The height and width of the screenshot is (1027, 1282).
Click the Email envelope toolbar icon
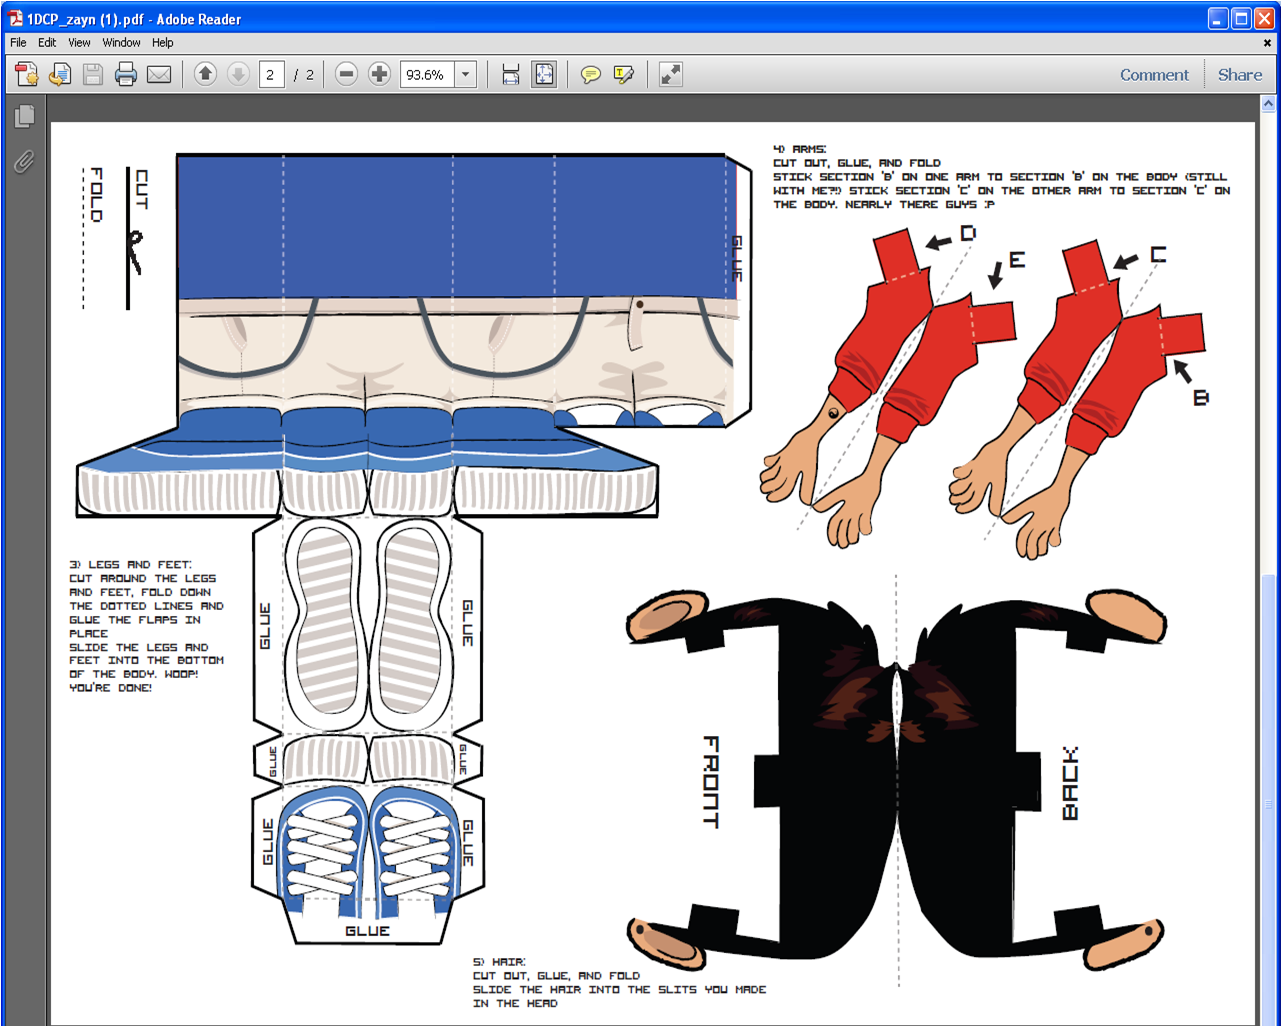[159, 74]
